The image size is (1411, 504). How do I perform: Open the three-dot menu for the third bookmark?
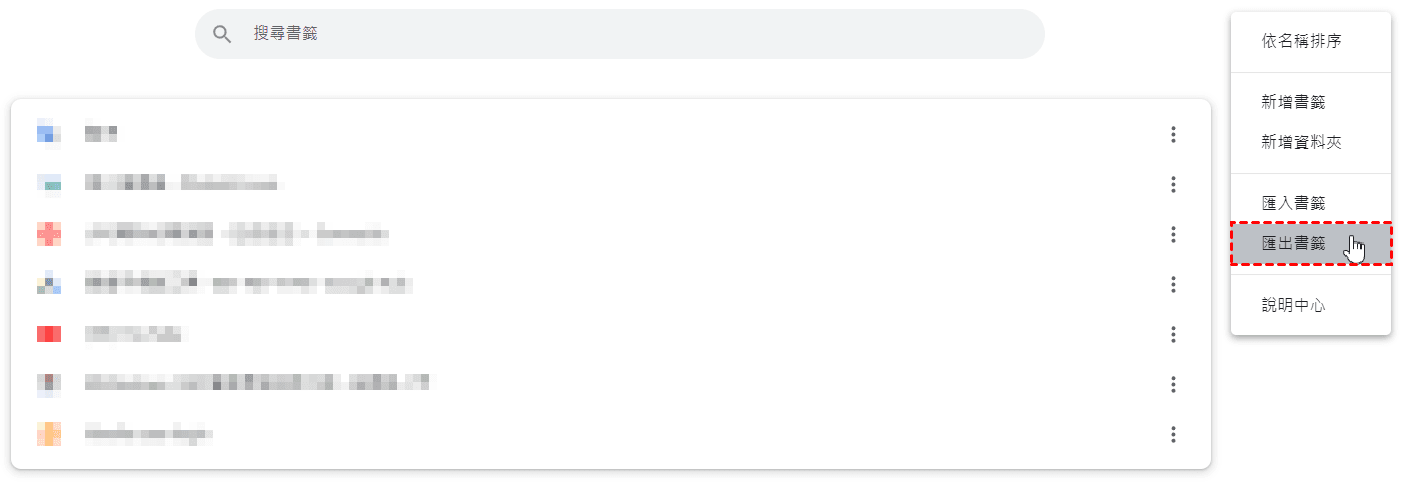pos(1173,235)
